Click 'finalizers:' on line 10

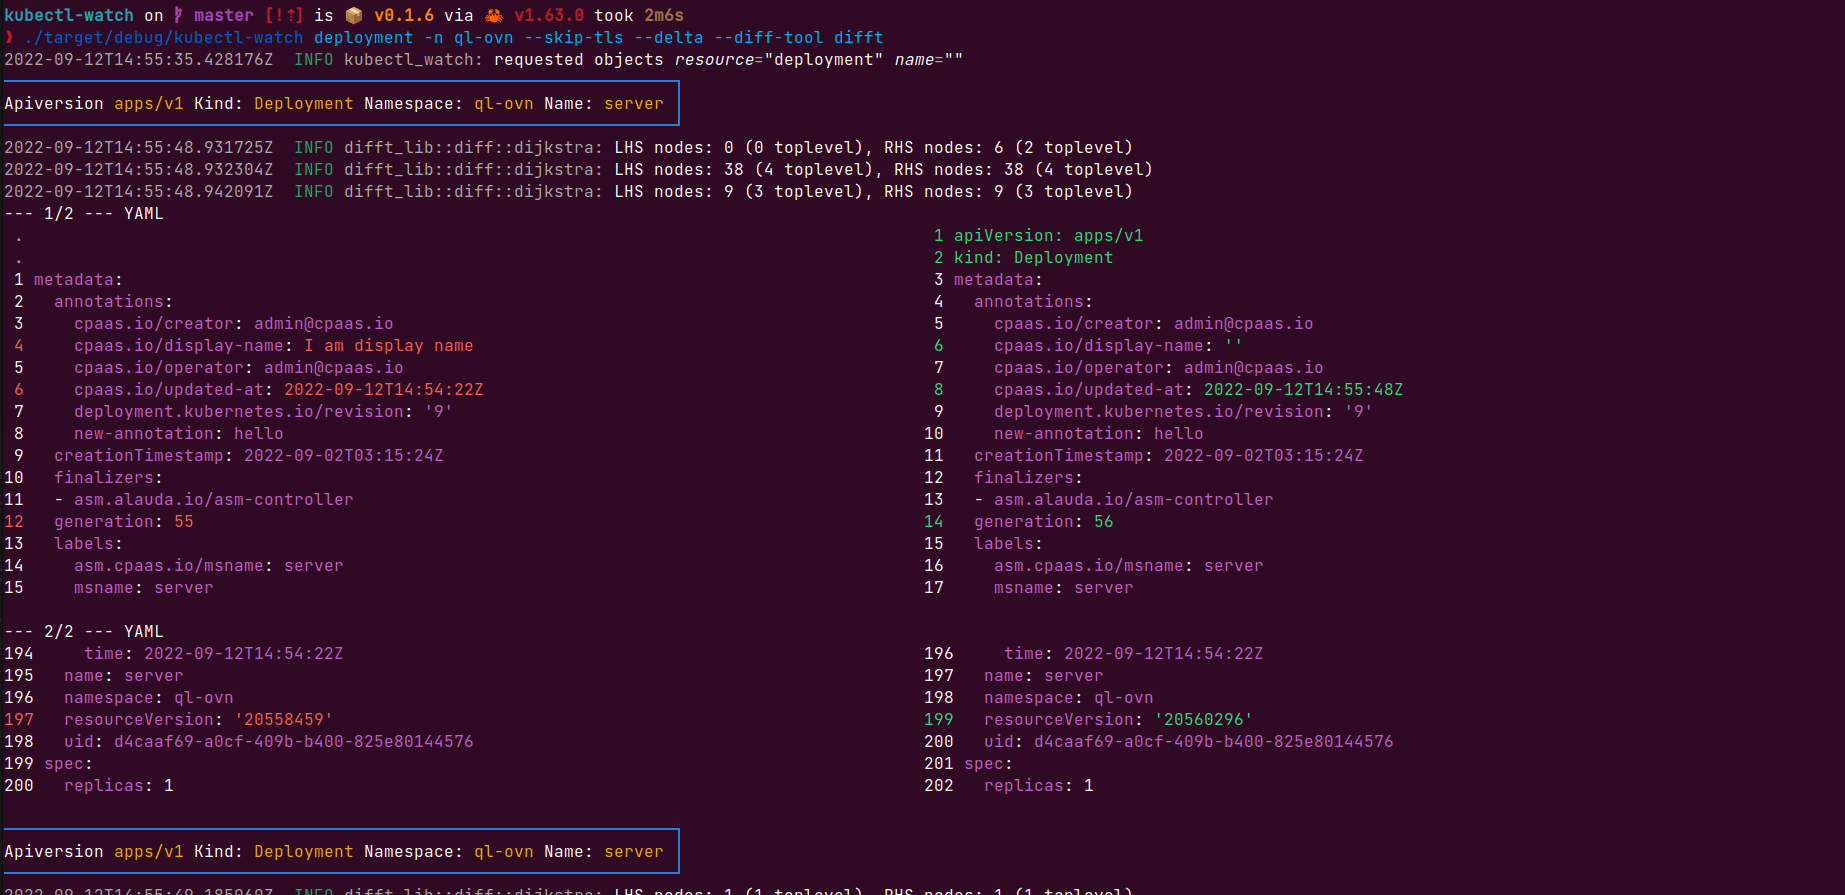point(109,477)
